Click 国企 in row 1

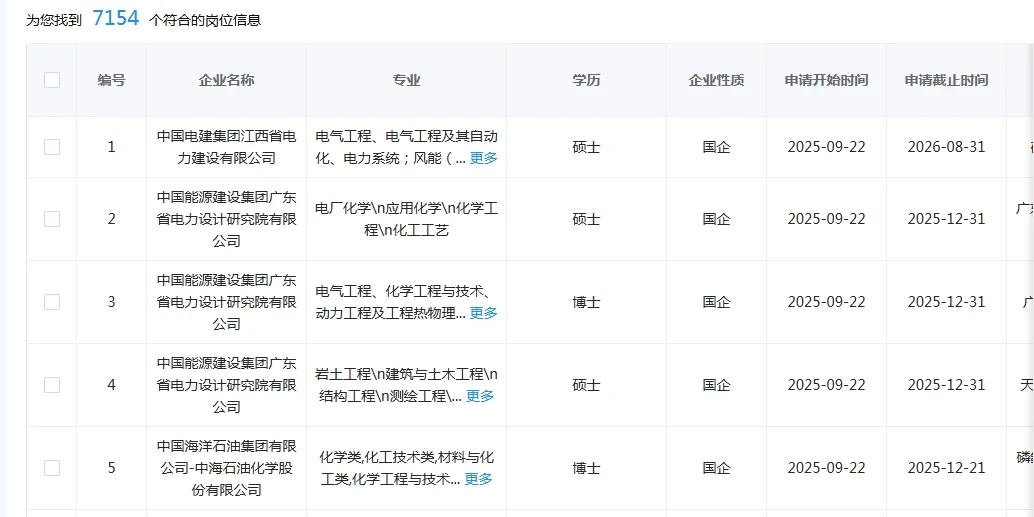(716, 147)
